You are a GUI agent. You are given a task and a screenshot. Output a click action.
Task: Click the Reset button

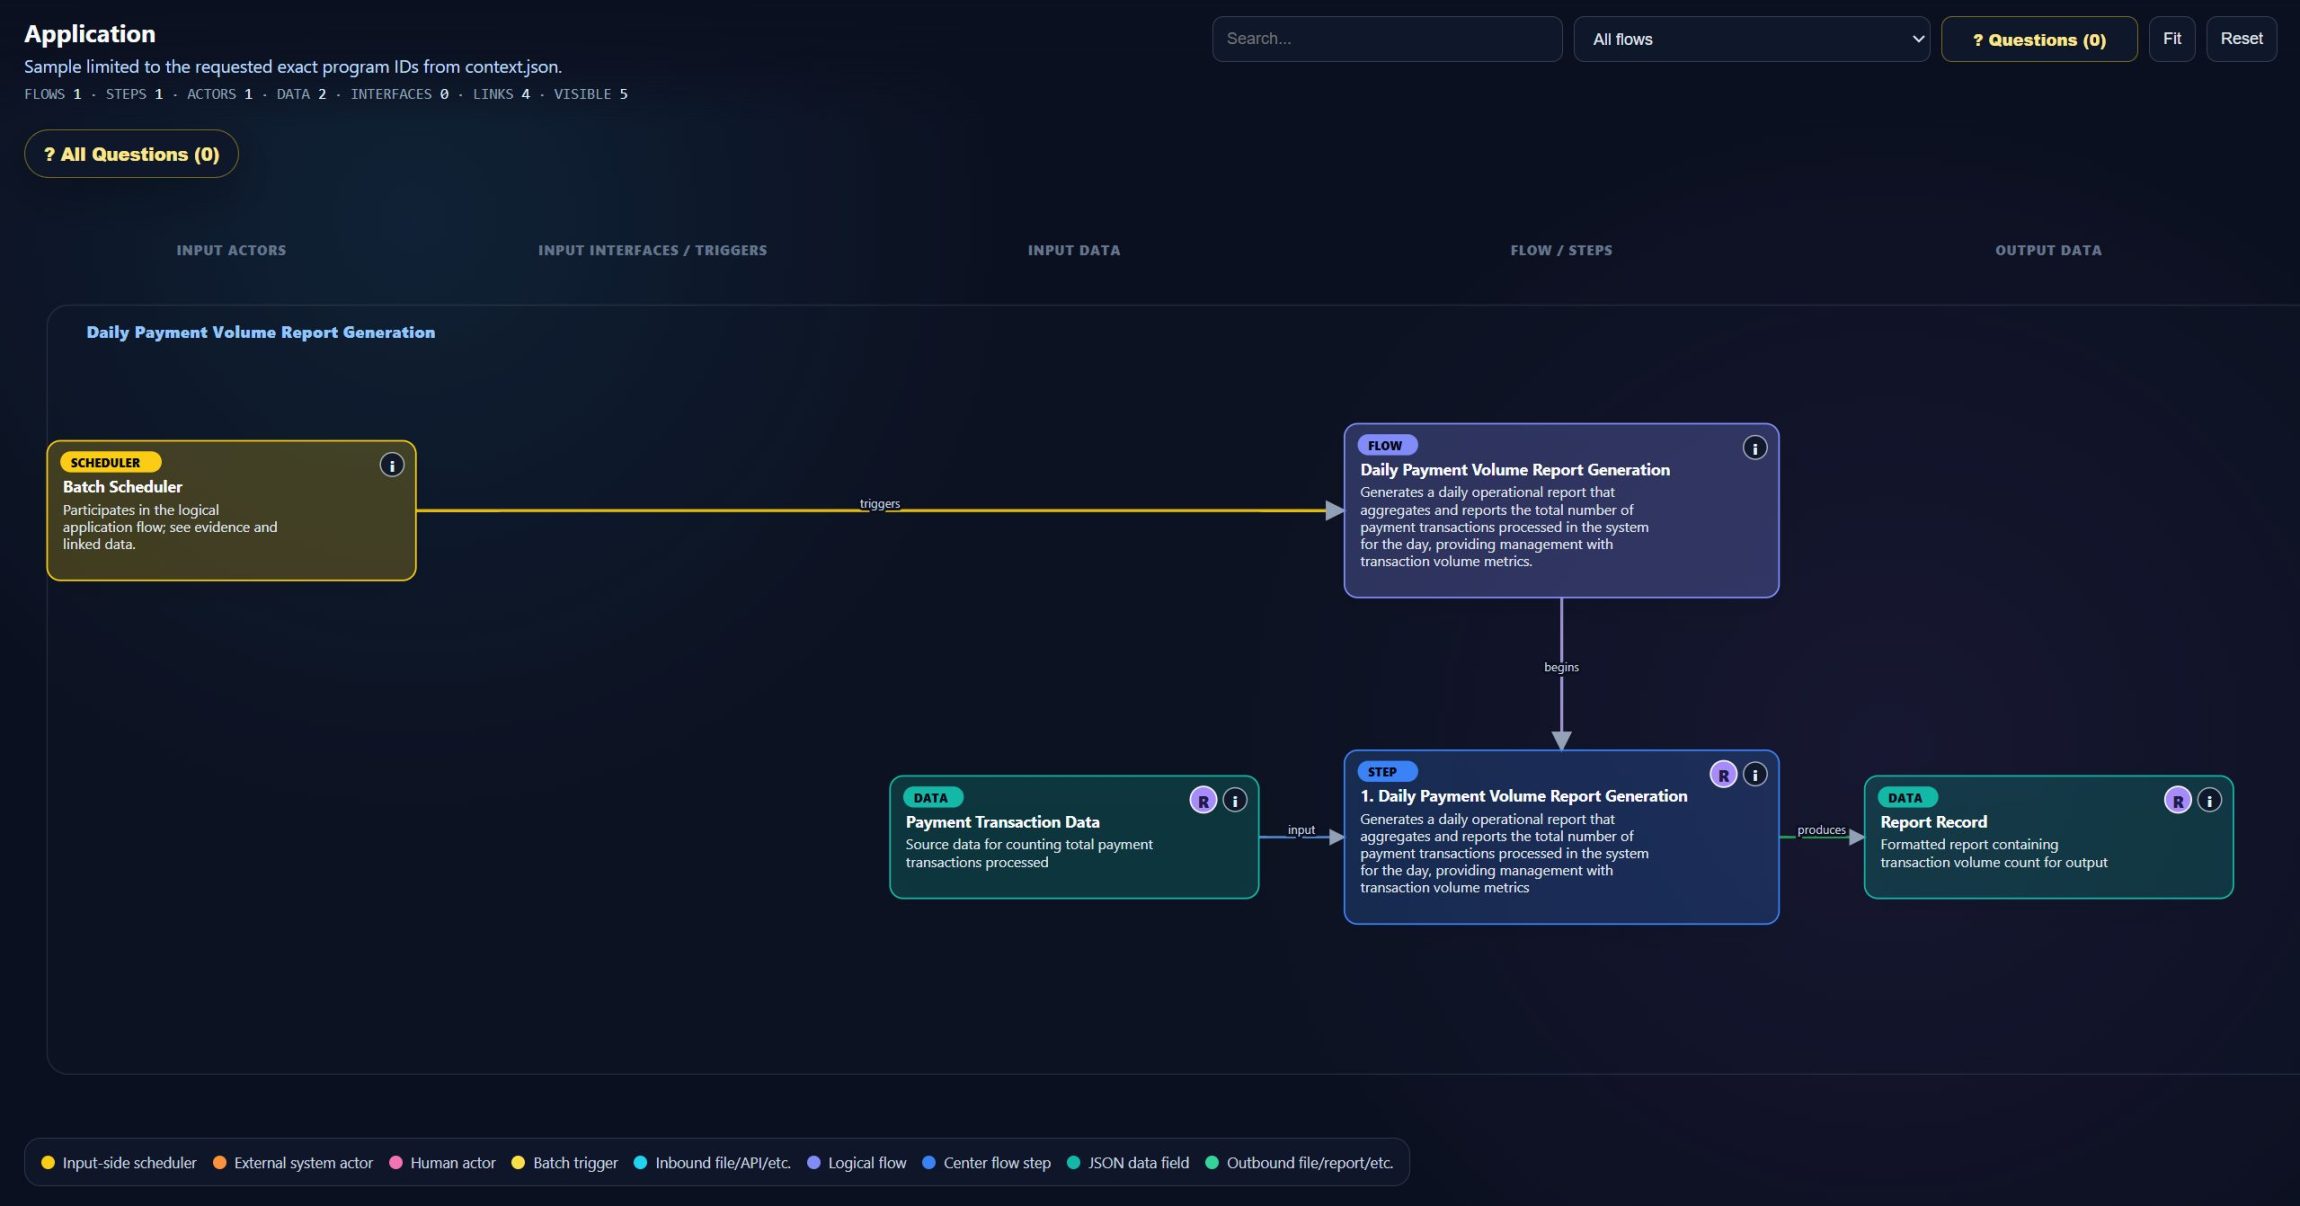2241,39
